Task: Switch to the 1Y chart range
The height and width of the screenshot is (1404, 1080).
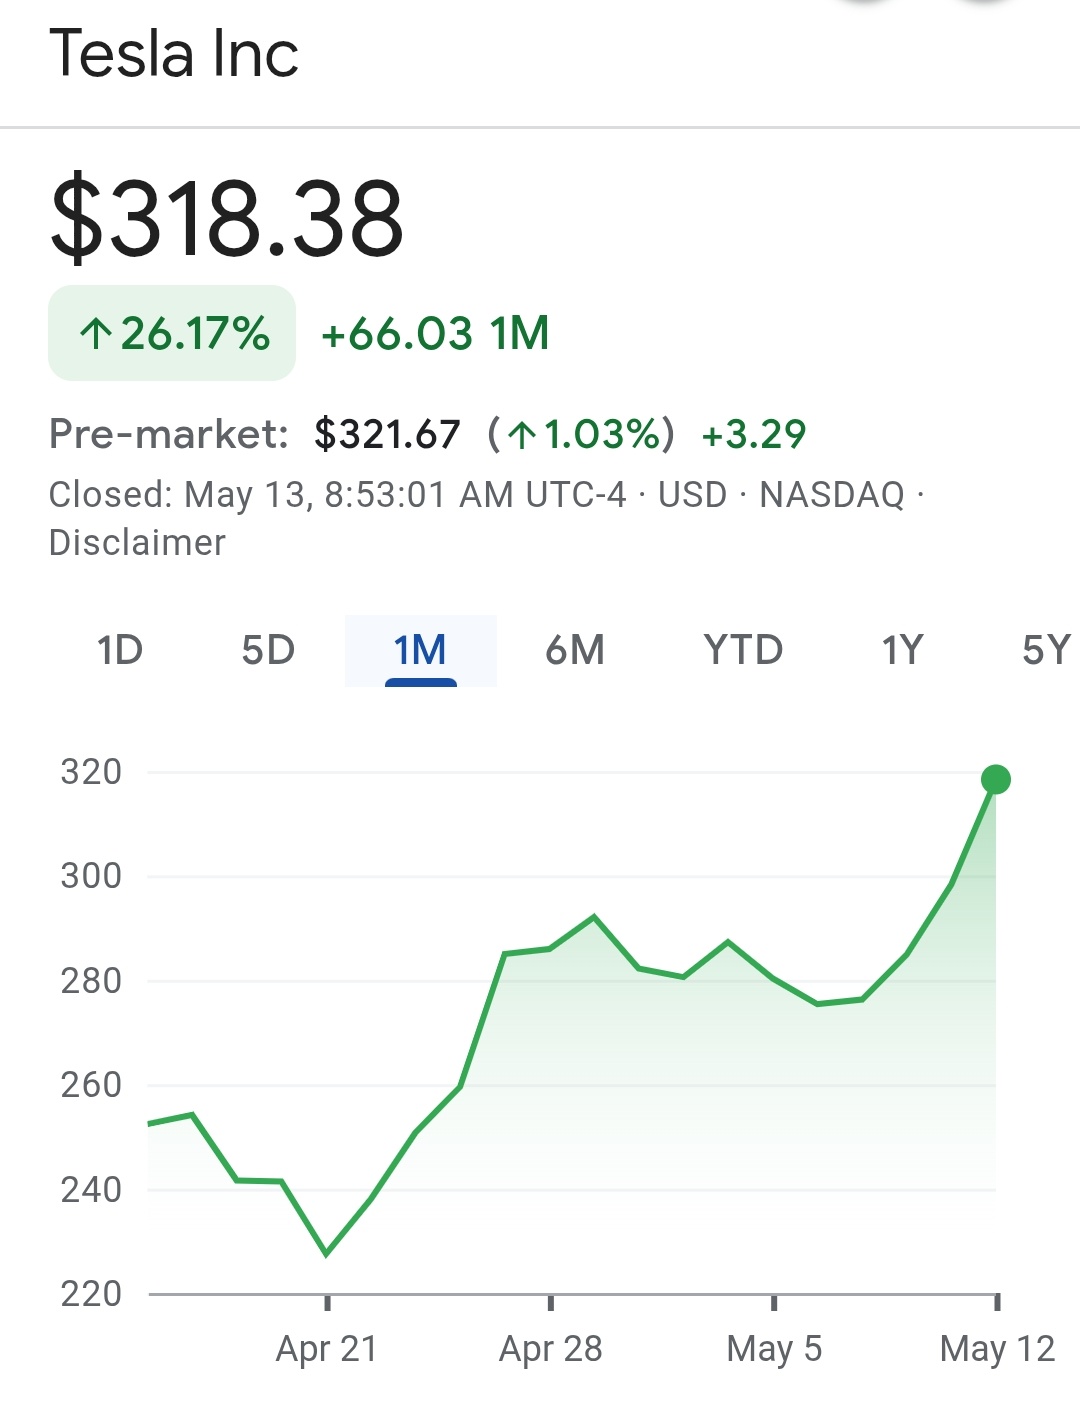Action: click(902, 650)
